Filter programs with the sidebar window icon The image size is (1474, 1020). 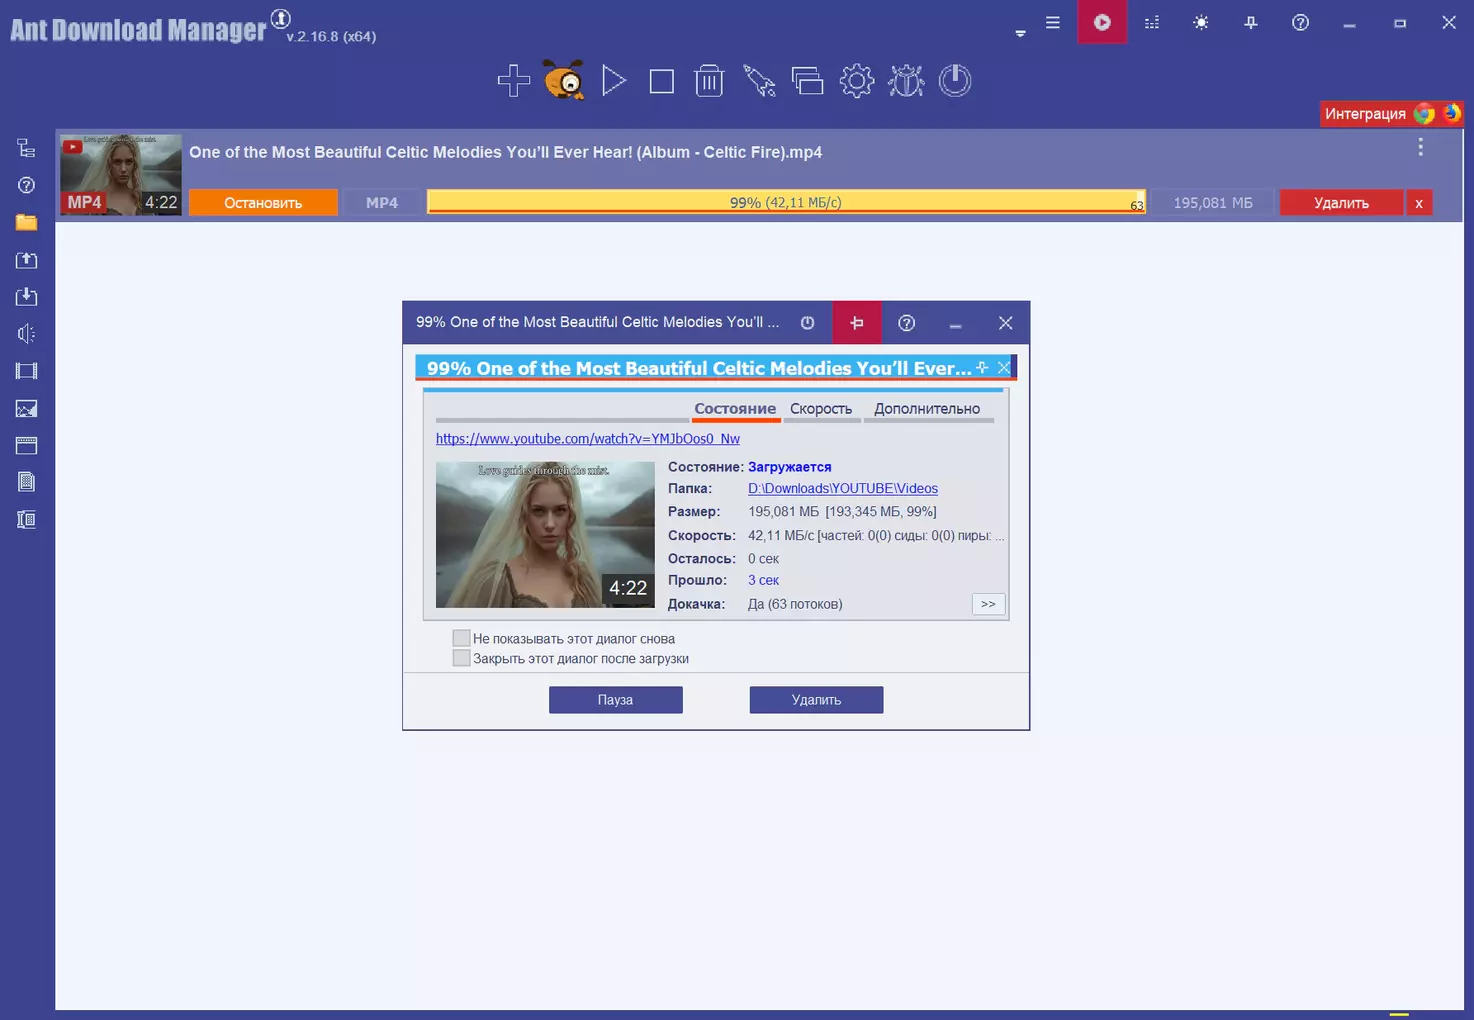[26, 445]
